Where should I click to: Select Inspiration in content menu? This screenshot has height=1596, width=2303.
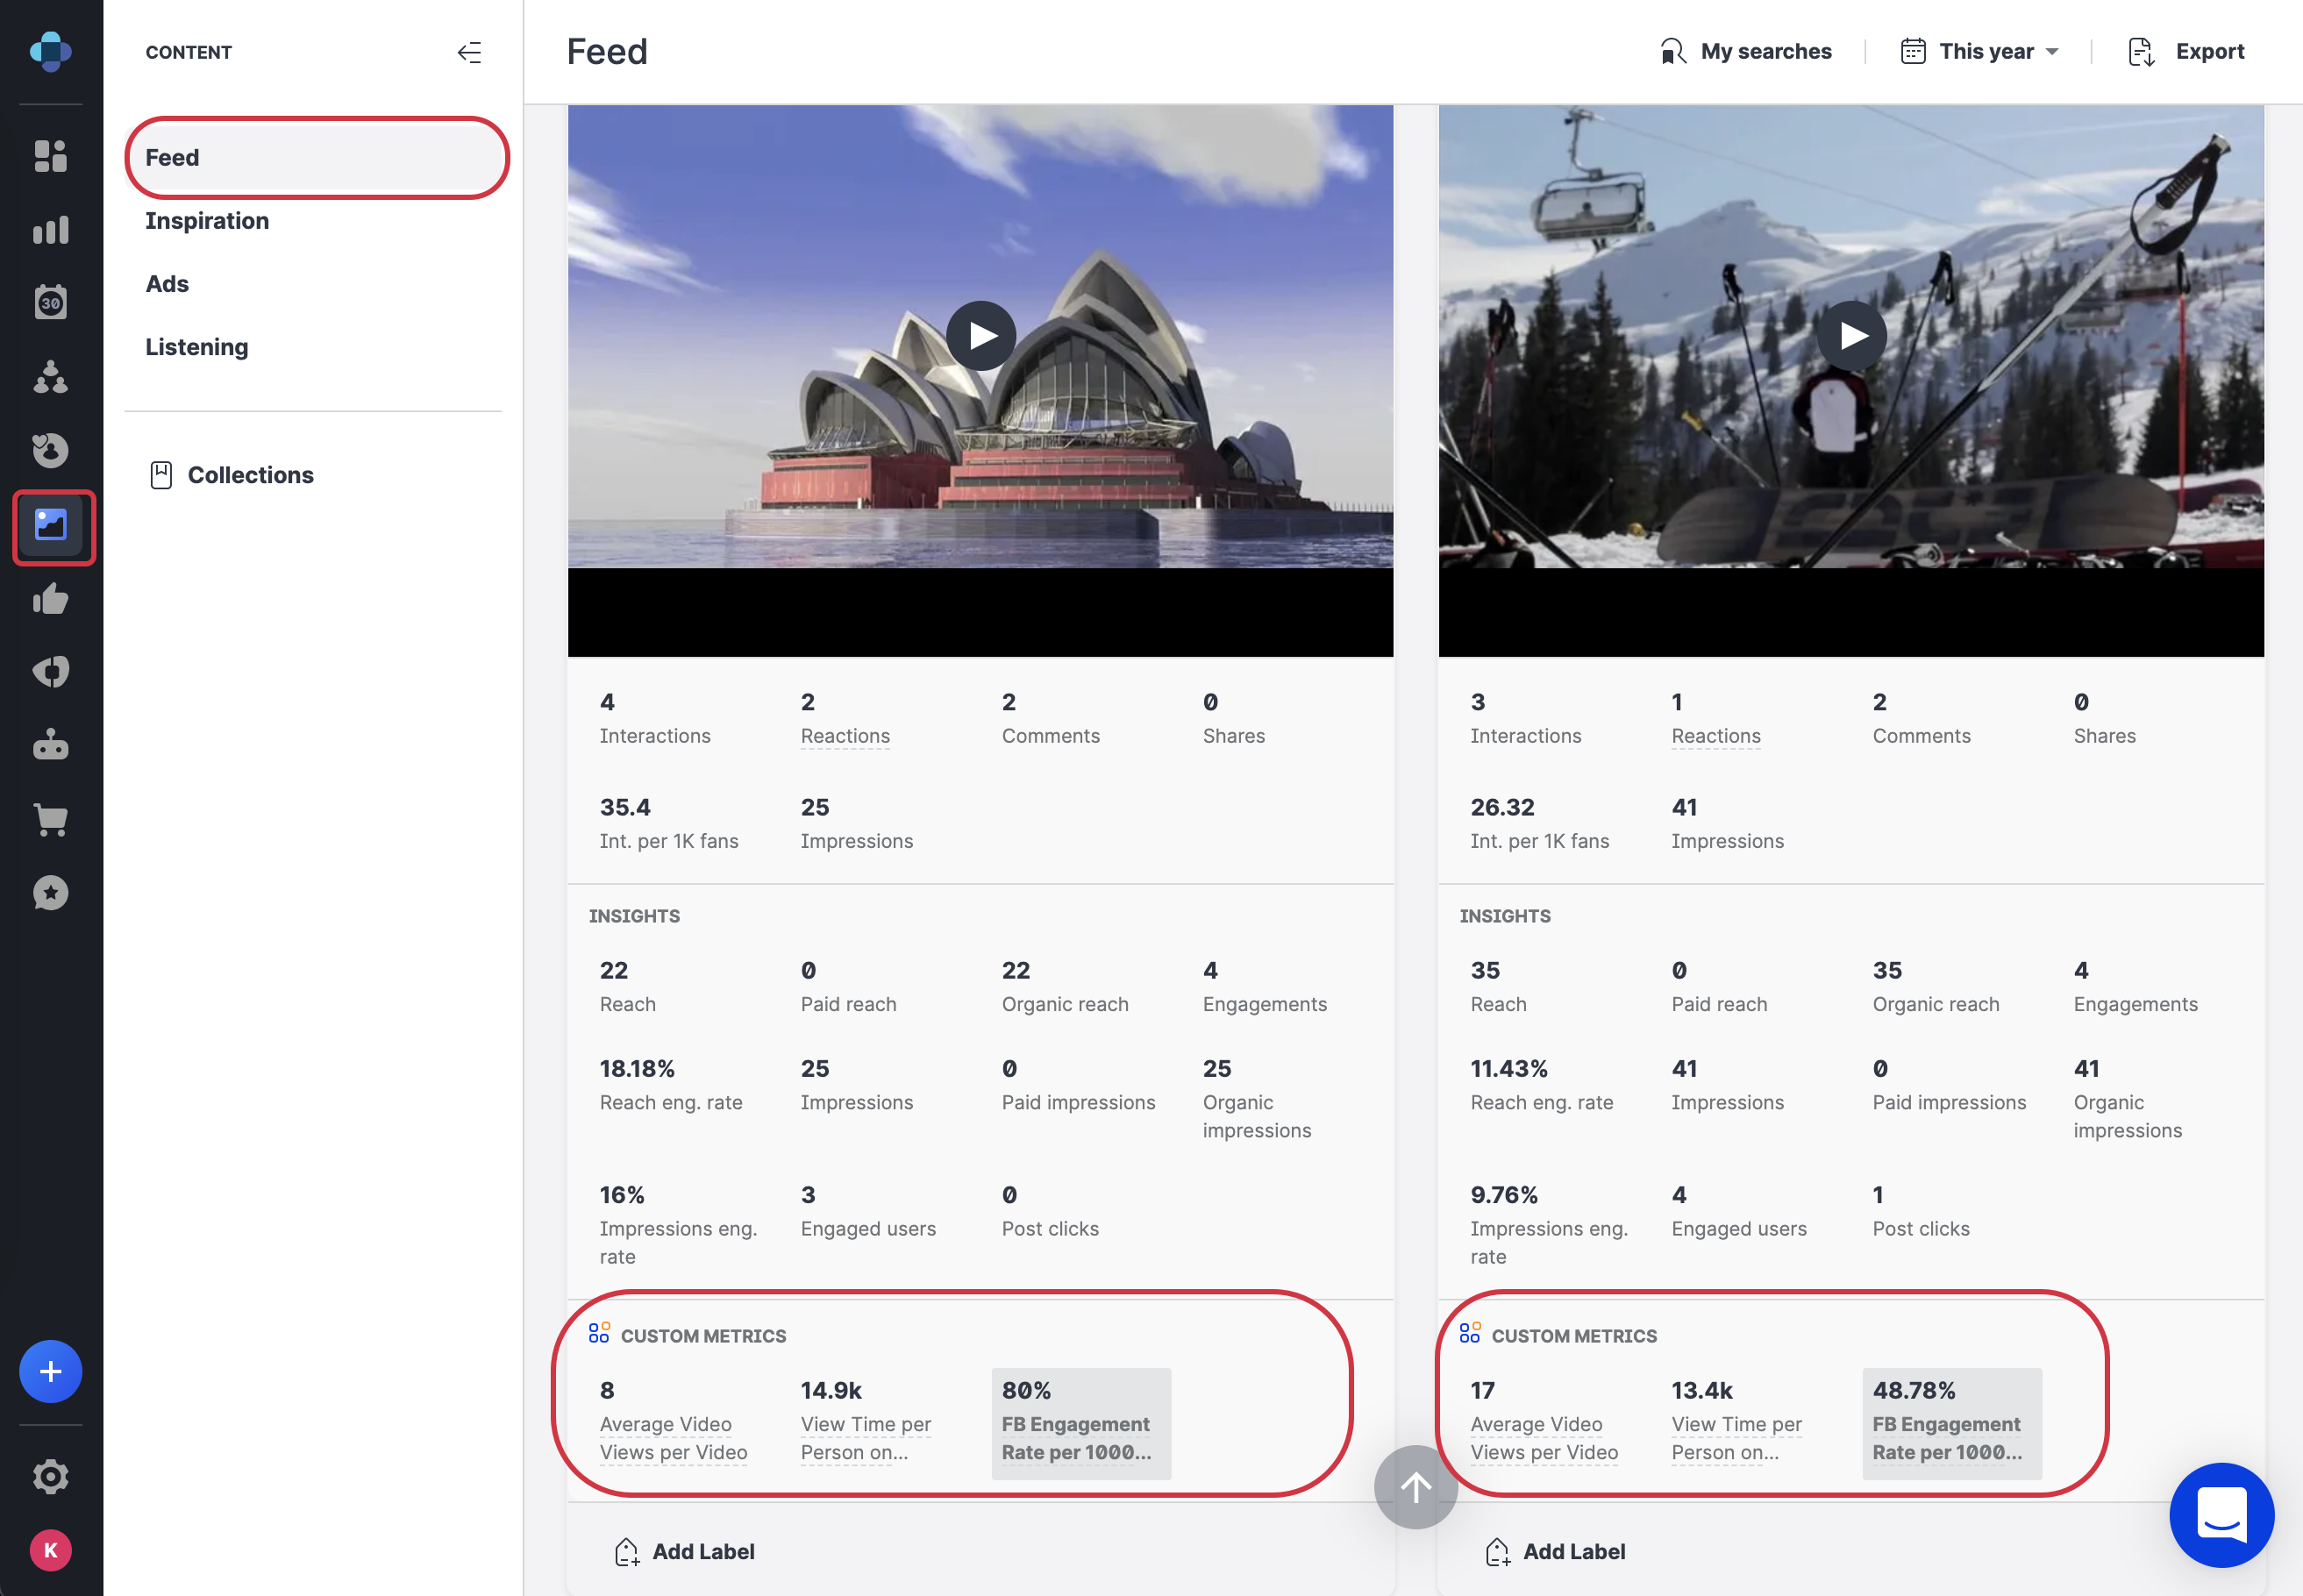pos(207,221)
